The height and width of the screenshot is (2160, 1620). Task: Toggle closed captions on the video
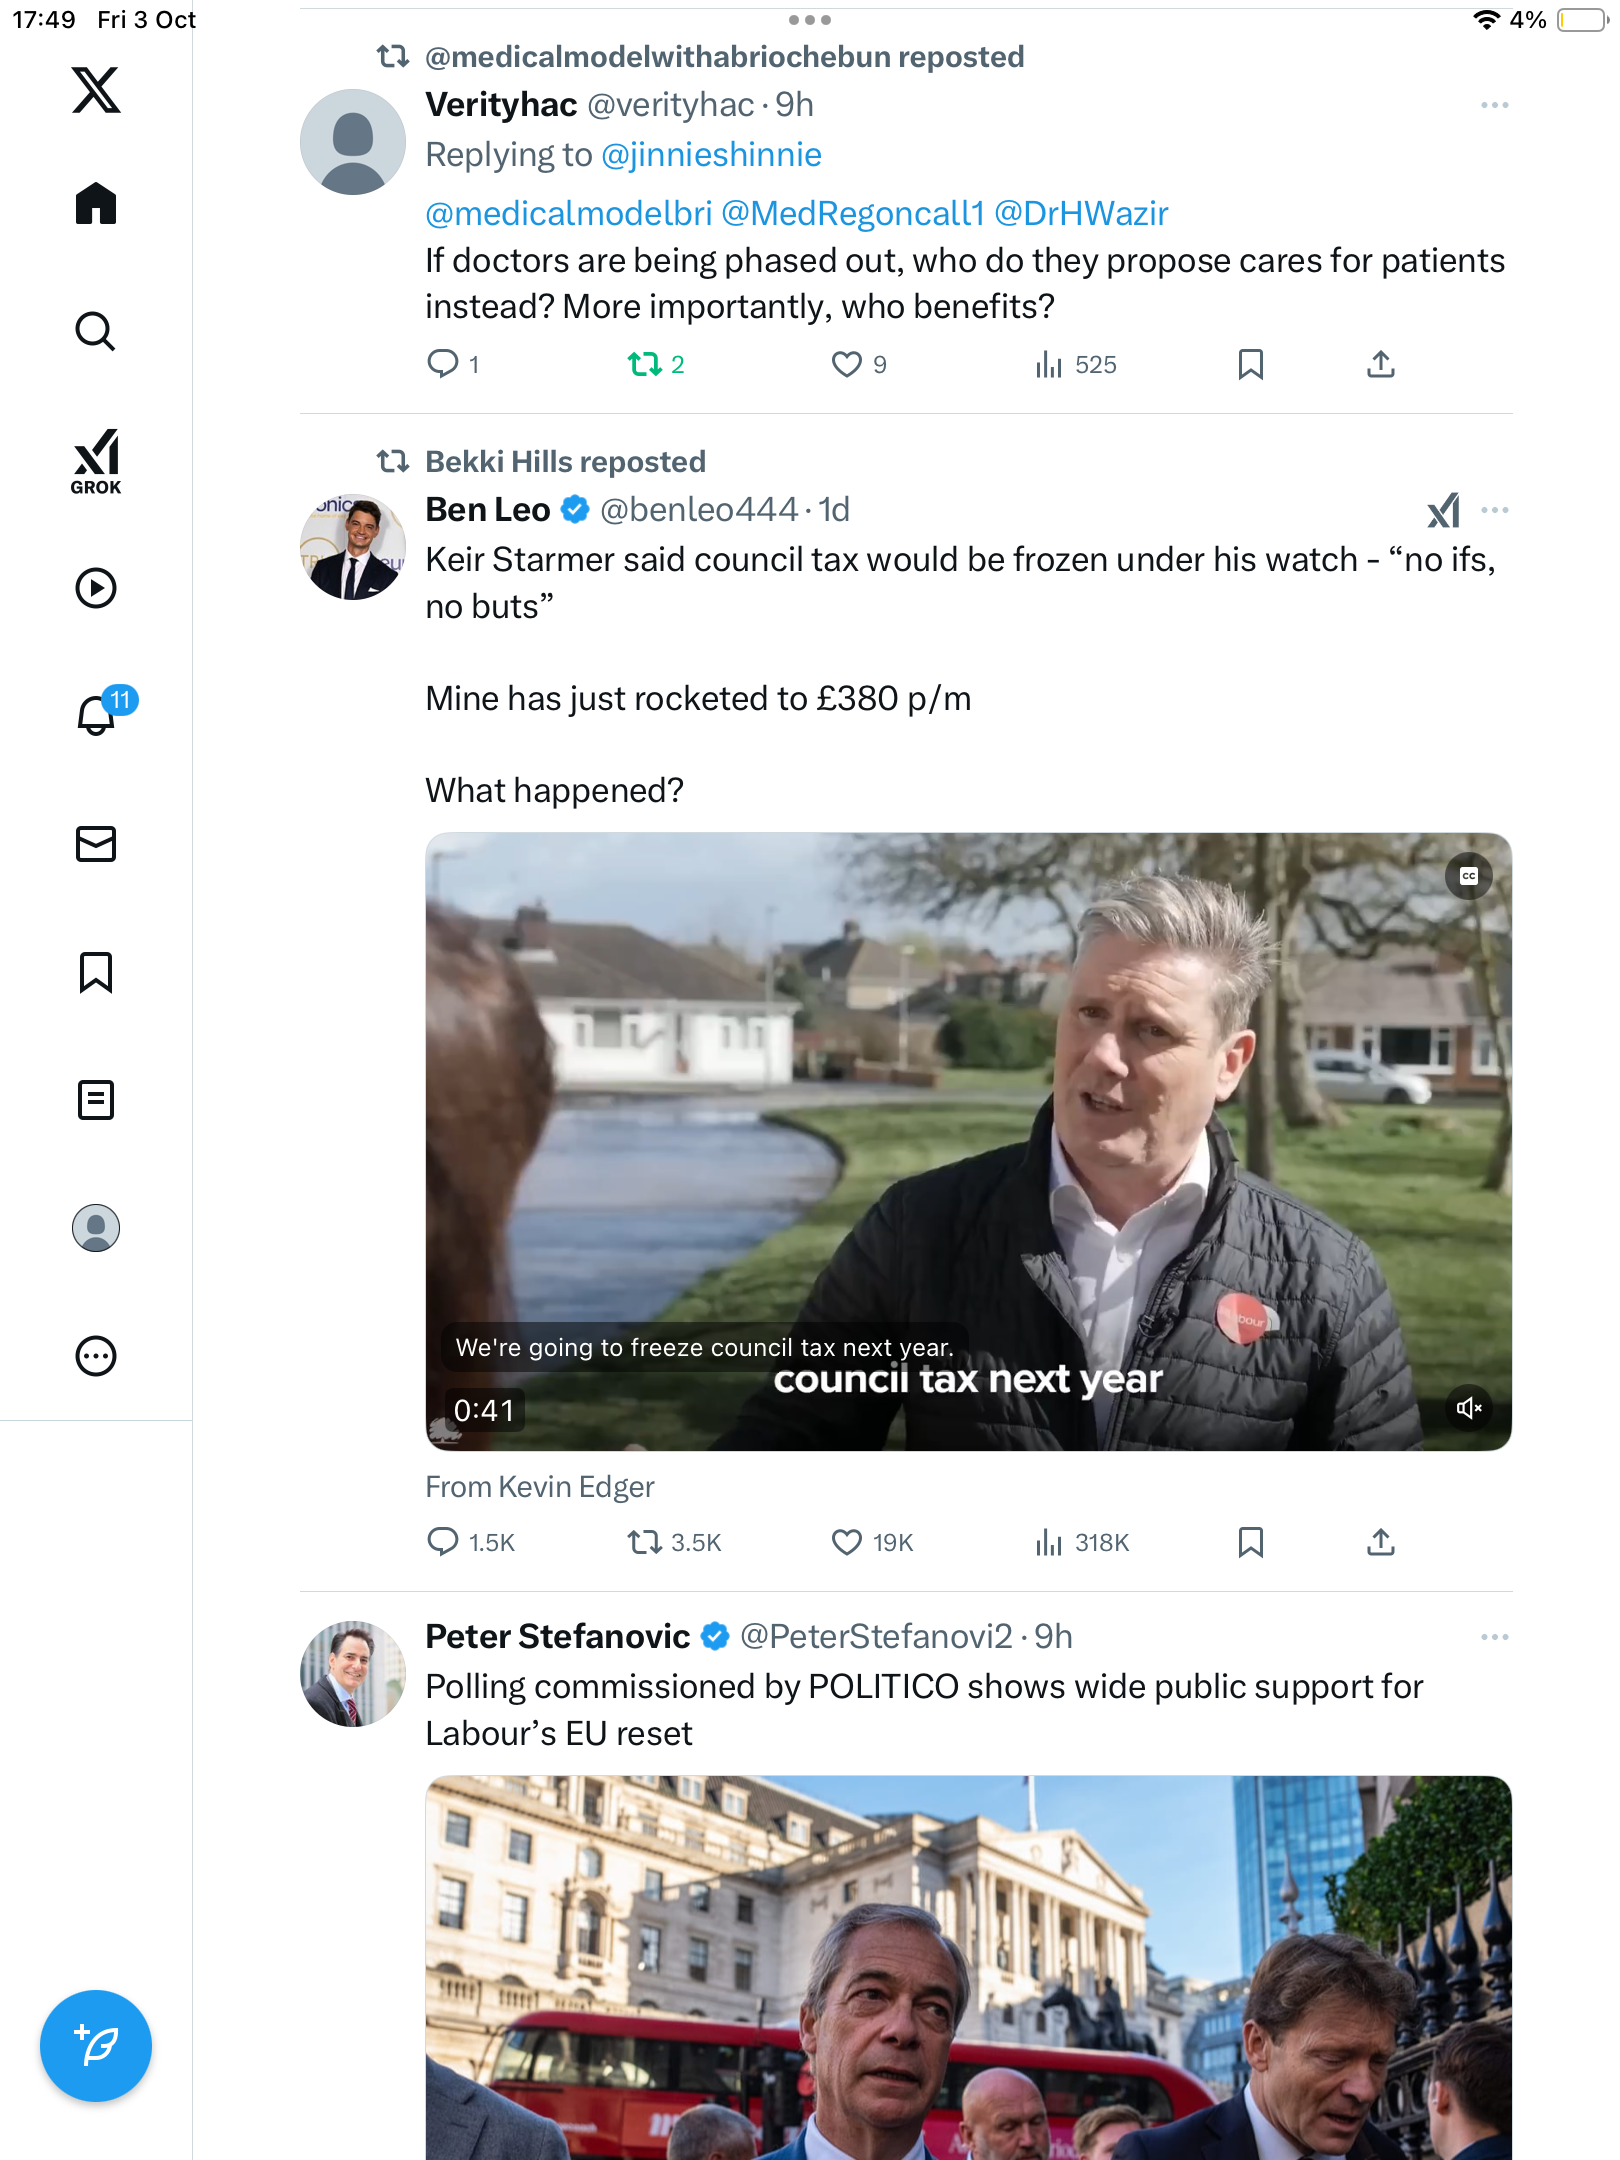[x=1469, y=876]
